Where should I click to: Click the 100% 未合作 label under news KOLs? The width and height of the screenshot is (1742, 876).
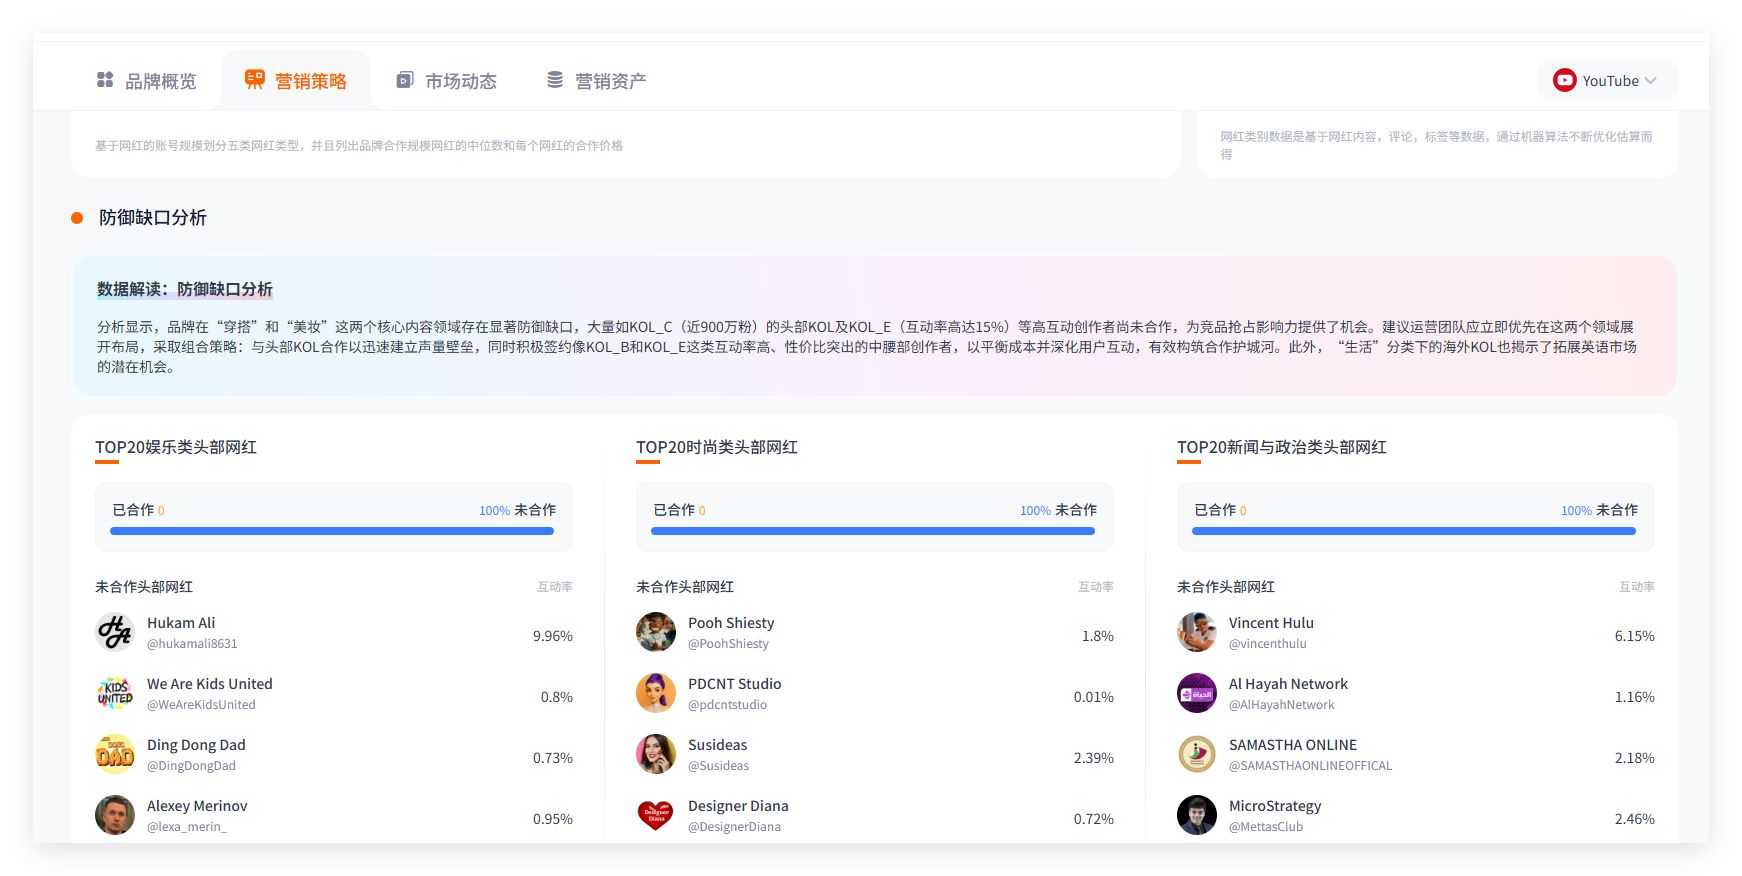pos(1599,510)
